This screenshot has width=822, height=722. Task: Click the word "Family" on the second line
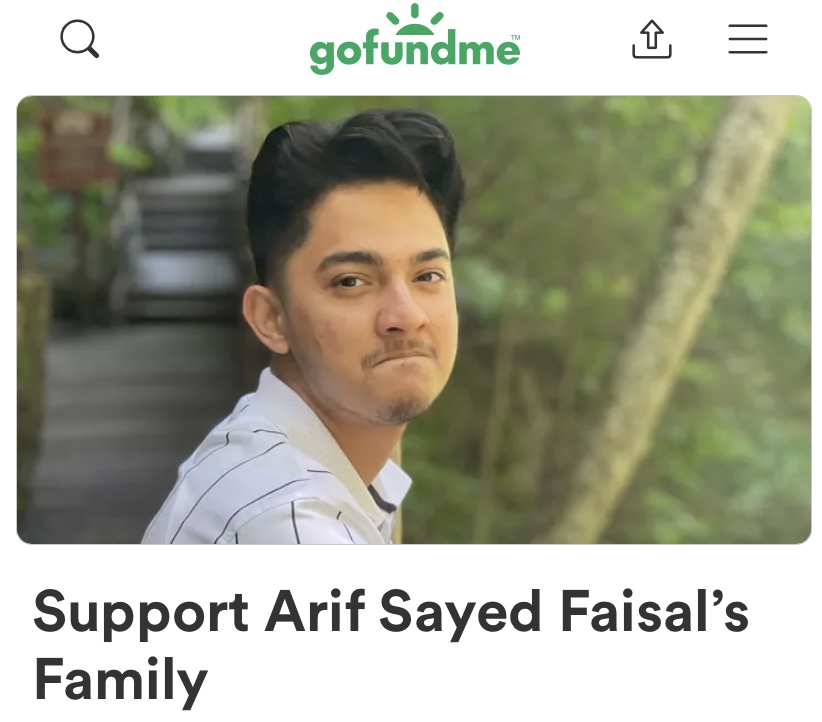click(120, 681)
